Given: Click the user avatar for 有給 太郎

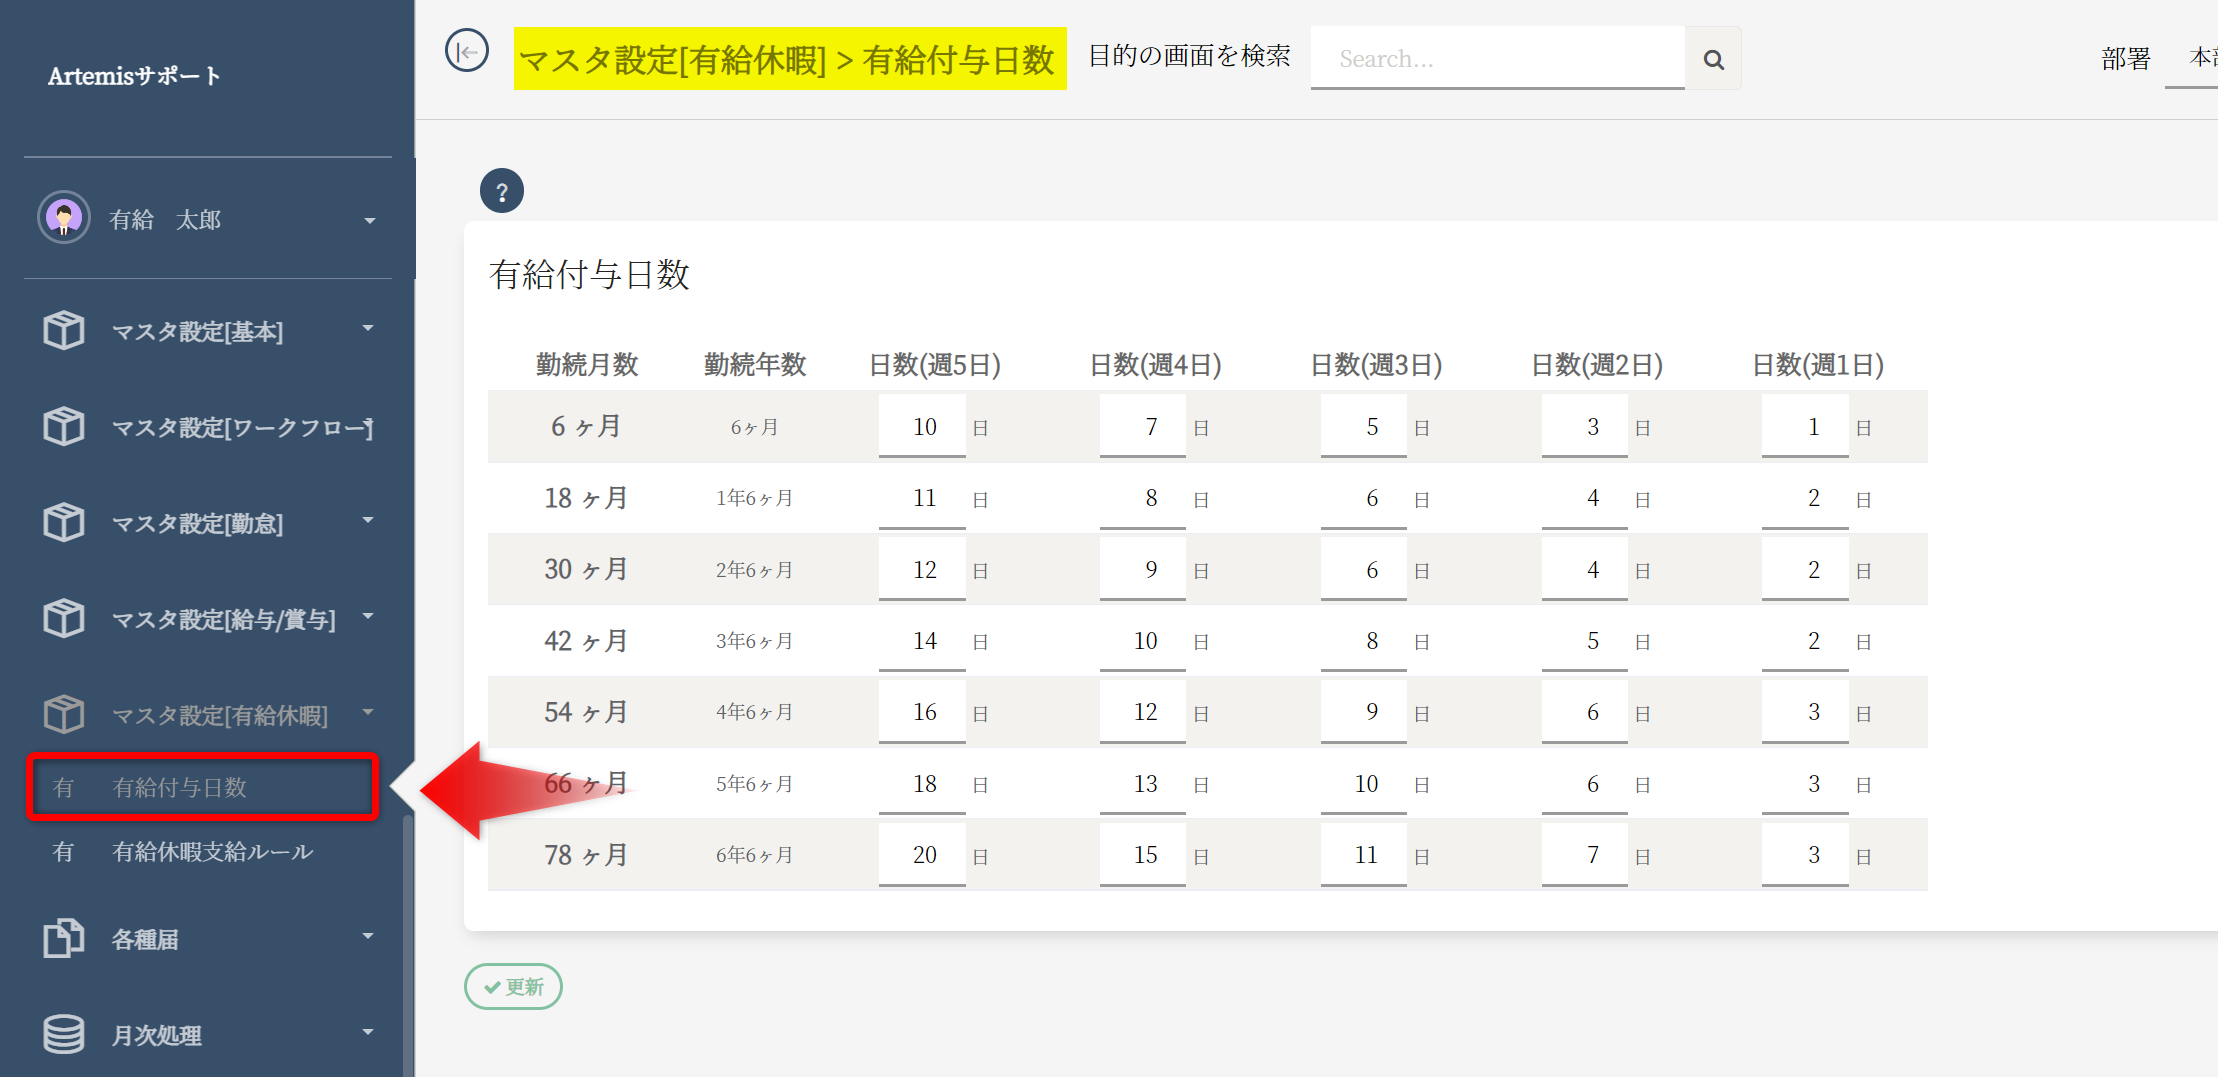Looking at the screenshot, I should [x=64, y=218].
